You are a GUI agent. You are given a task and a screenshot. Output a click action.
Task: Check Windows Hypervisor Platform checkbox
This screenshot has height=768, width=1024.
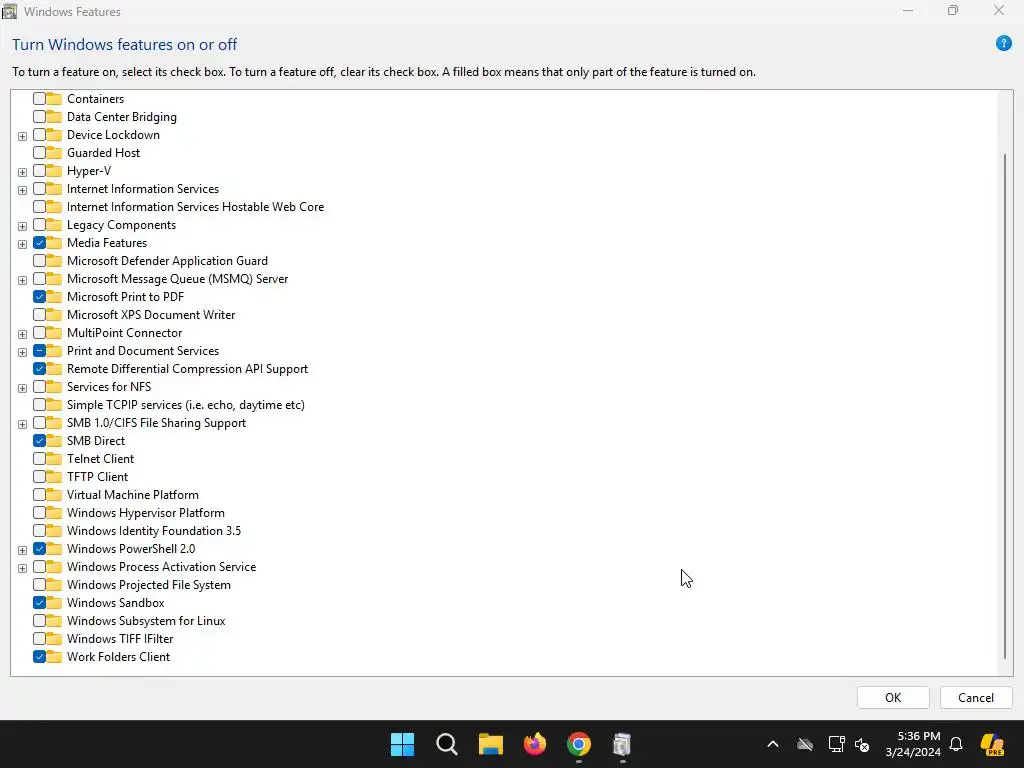click(39, 513)
